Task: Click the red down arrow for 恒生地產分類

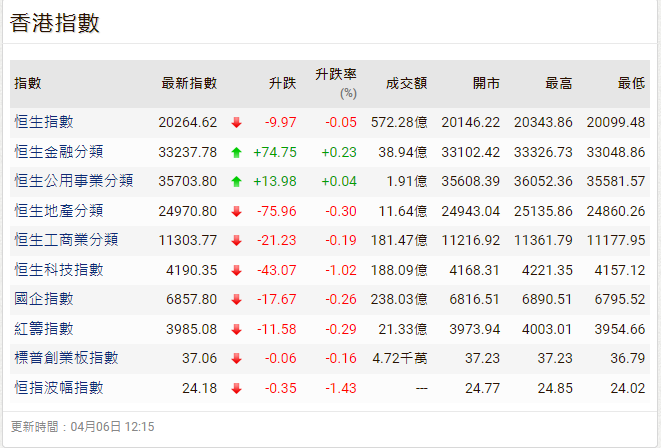Action: (236, 211)
